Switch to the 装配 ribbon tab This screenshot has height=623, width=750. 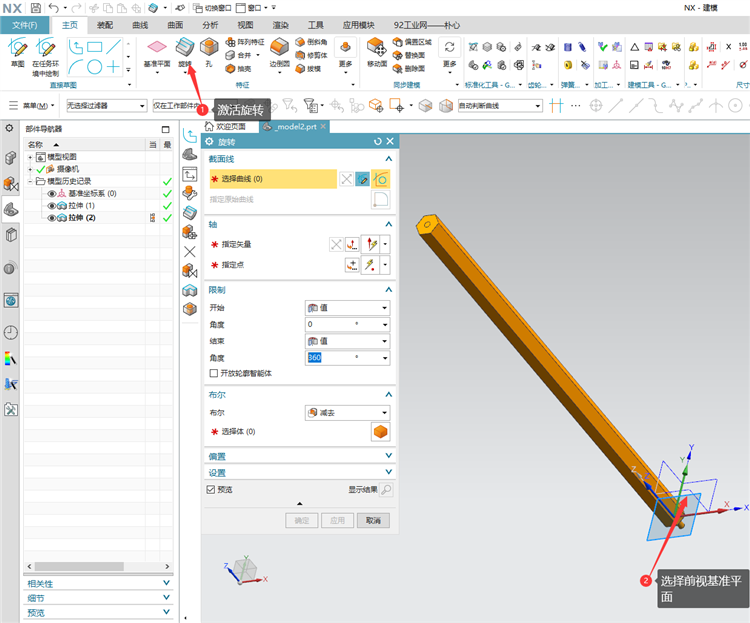click(105, 25)
